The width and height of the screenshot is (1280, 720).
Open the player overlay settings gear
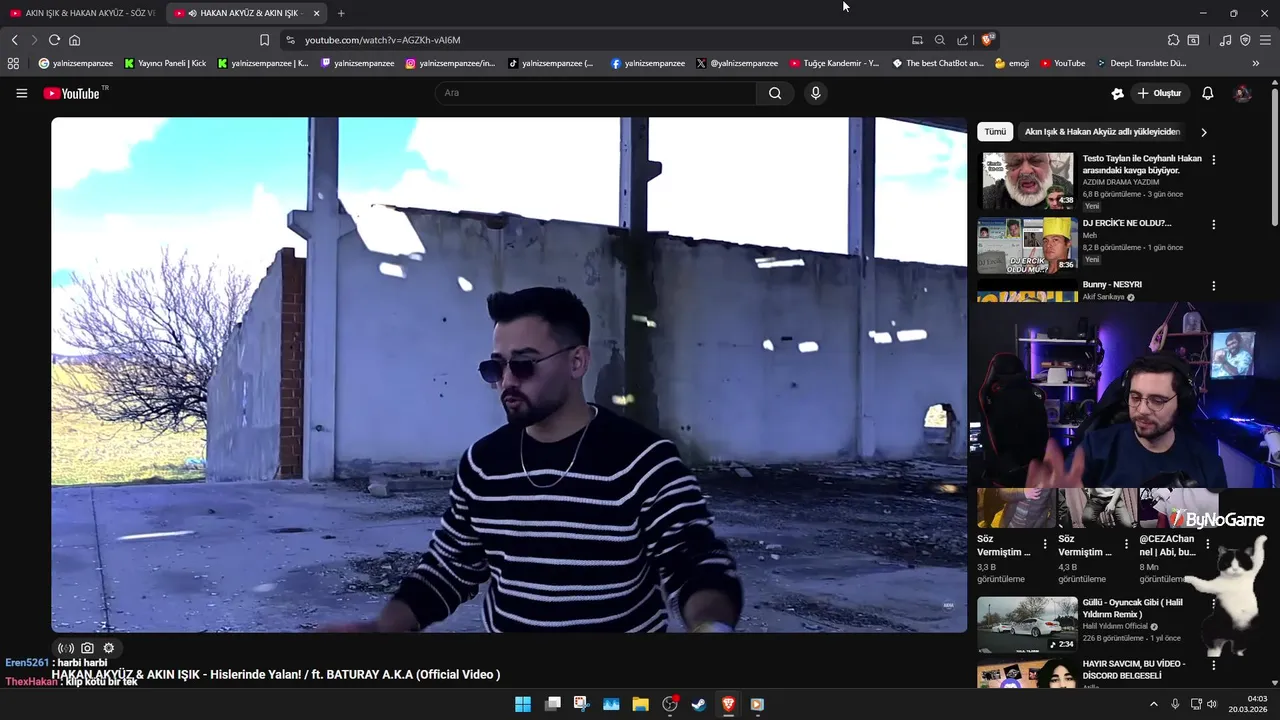tap(109, 648)
